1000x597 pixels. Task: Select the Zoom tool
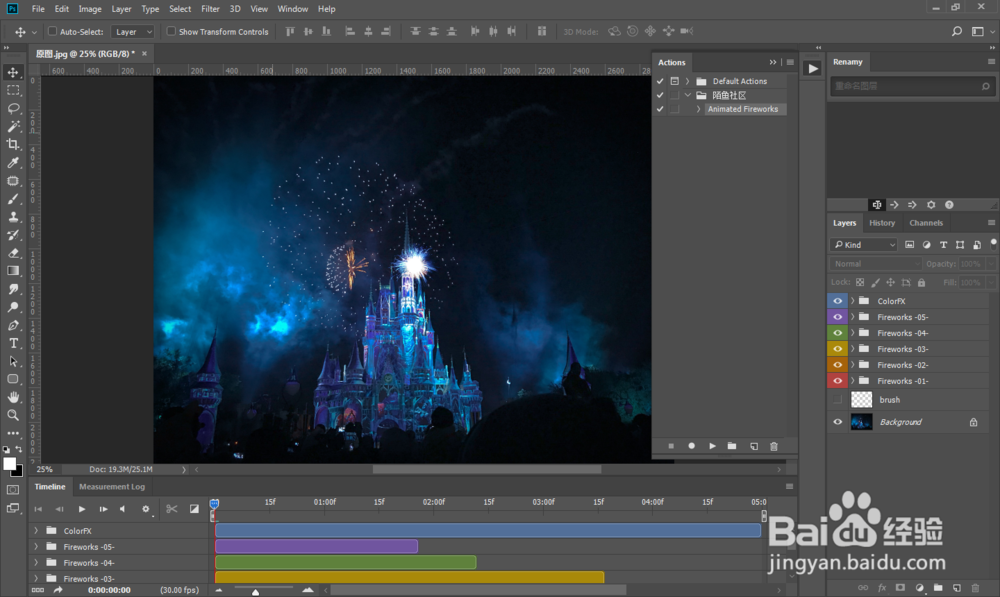14,415
